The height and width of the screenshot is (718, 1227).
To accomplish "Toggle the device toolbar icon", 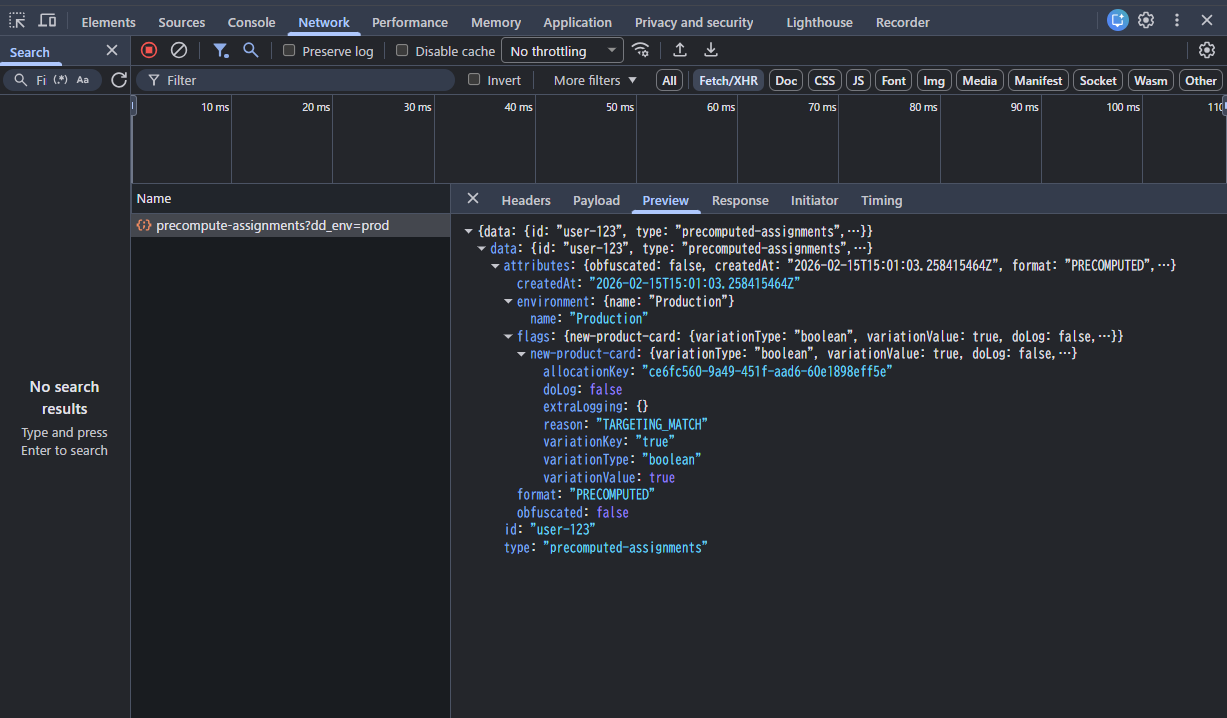I will (47, 21).
